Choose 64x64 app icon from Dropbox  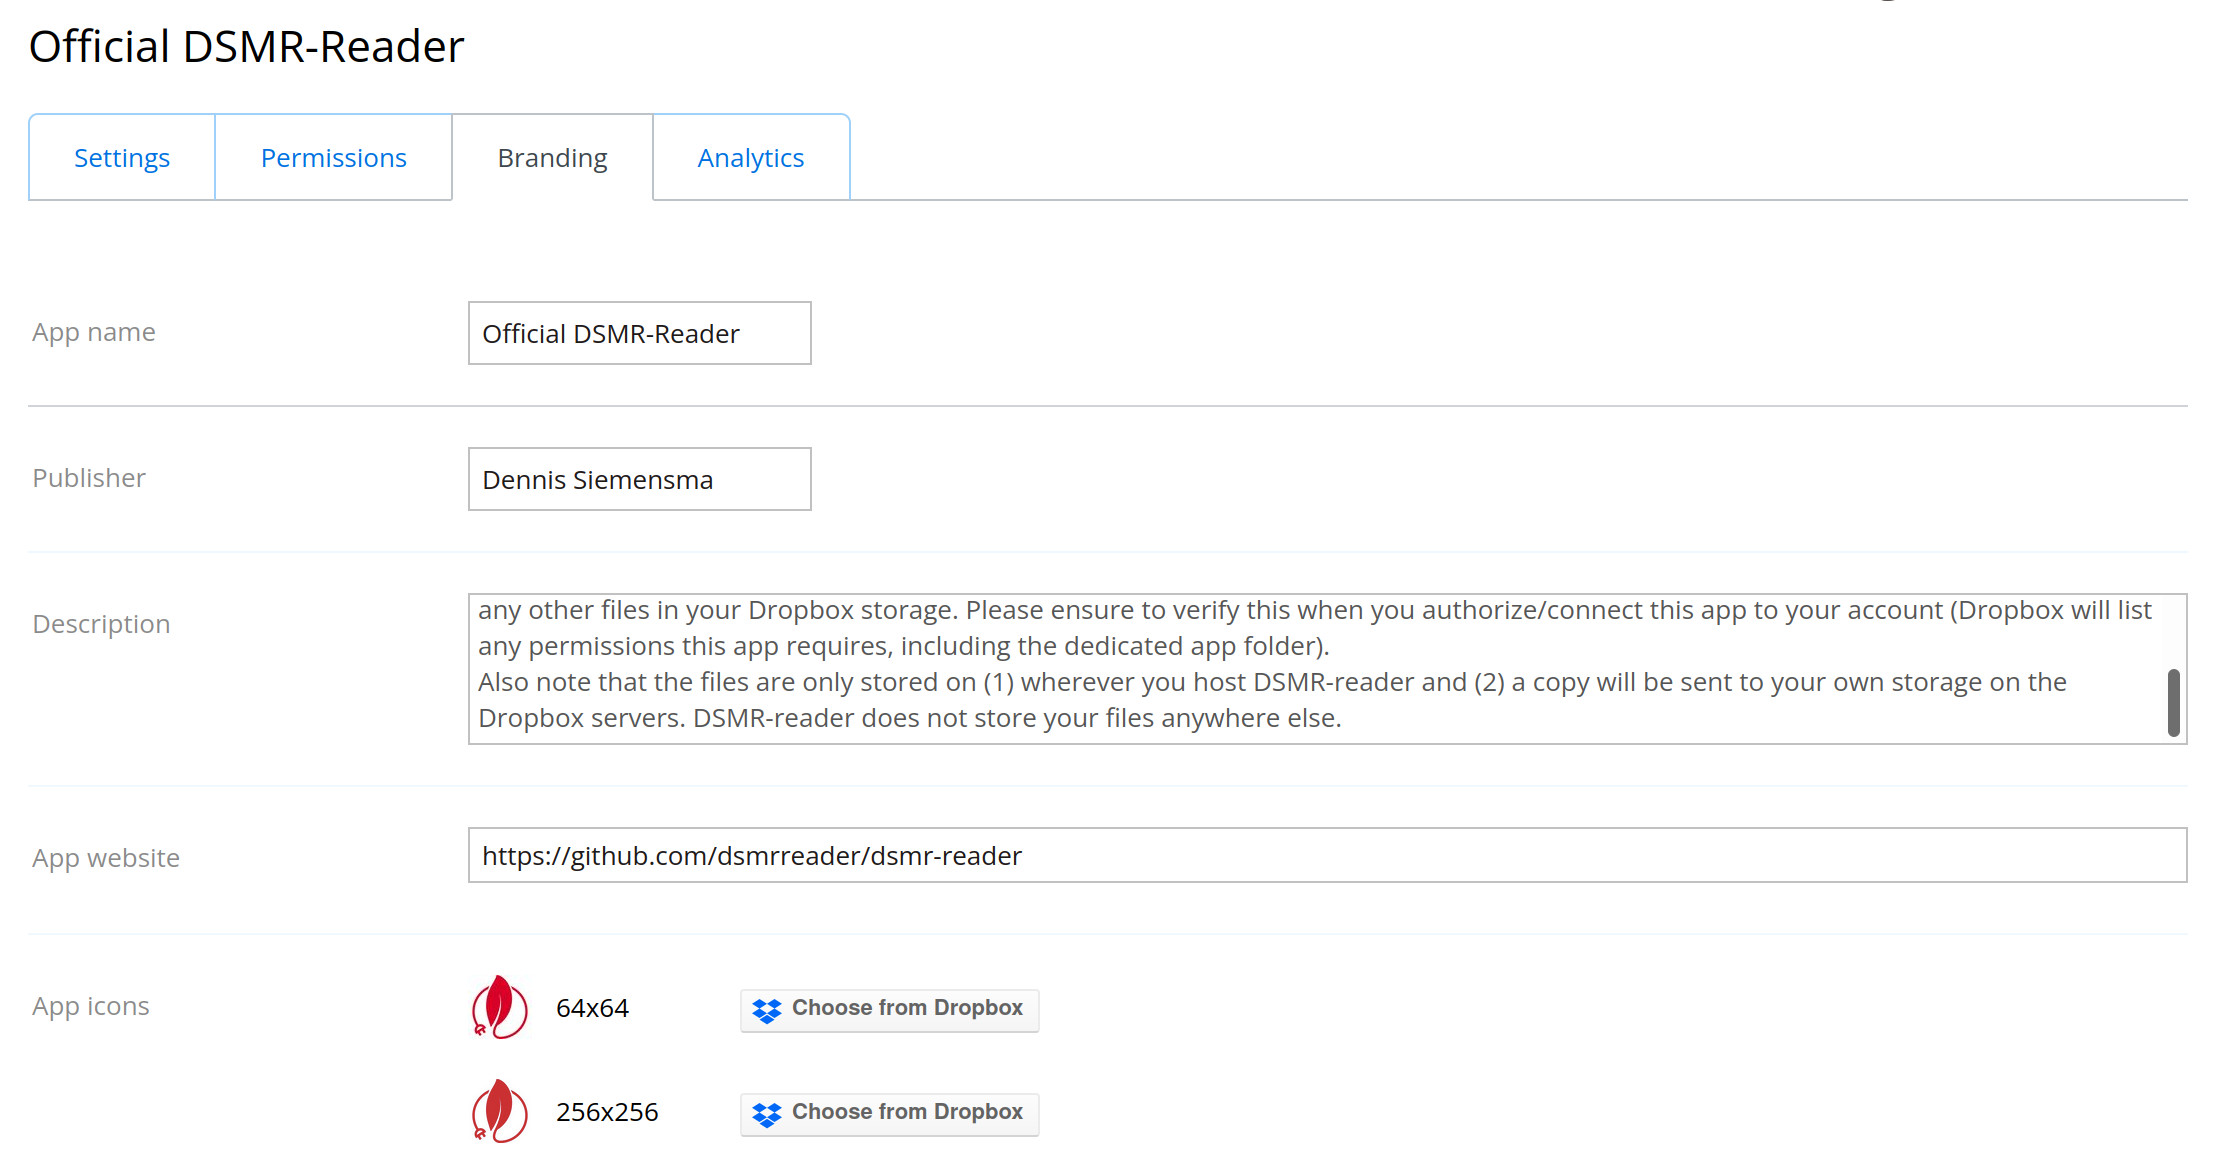pos(888,1009)
